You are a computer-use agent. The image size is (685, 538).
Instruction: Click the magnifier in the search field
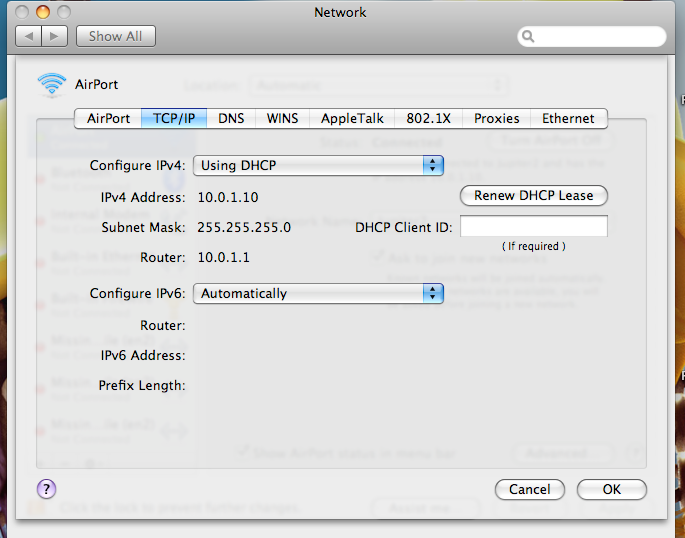point(528,37)
